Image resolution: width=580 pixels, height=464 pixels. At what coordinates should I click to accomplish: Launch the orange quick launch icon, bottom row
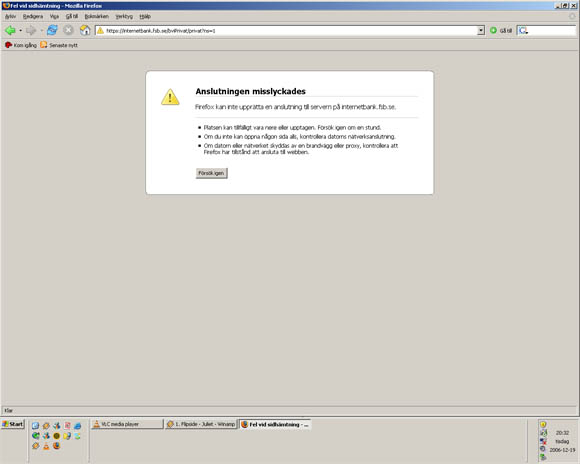36,446
